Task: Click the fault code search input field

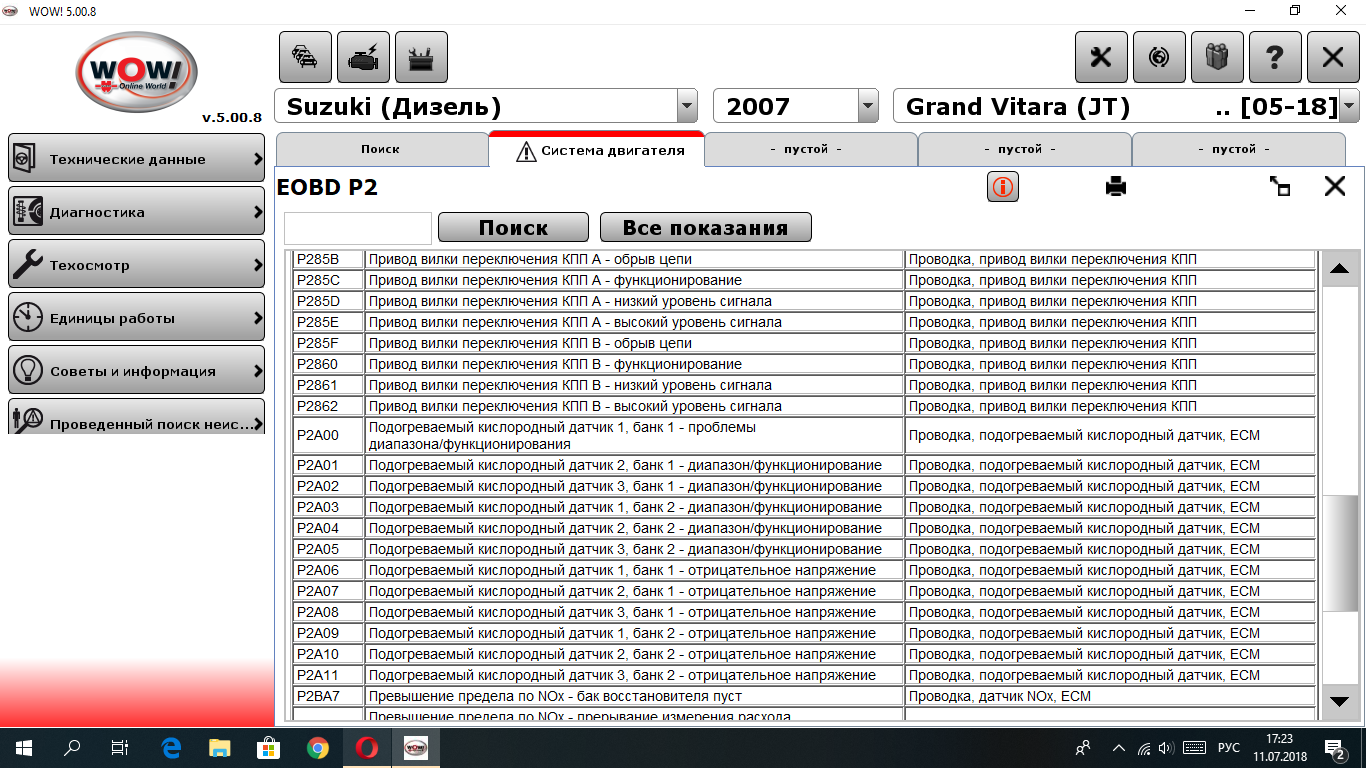Action: pos(358,228)
